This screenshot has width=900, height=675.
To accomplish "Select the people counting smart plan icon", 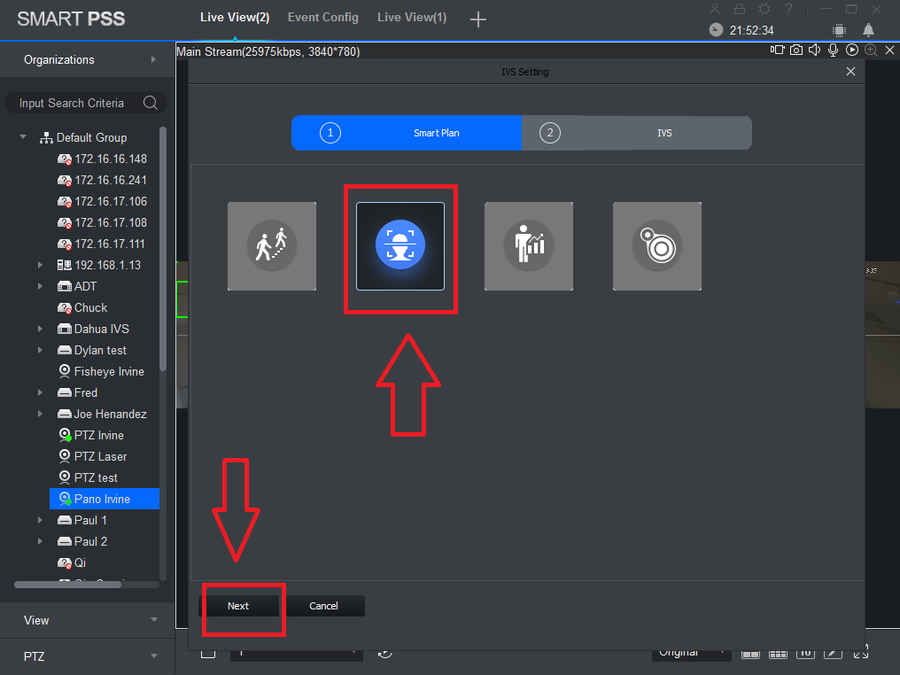I will click(529, 246).
